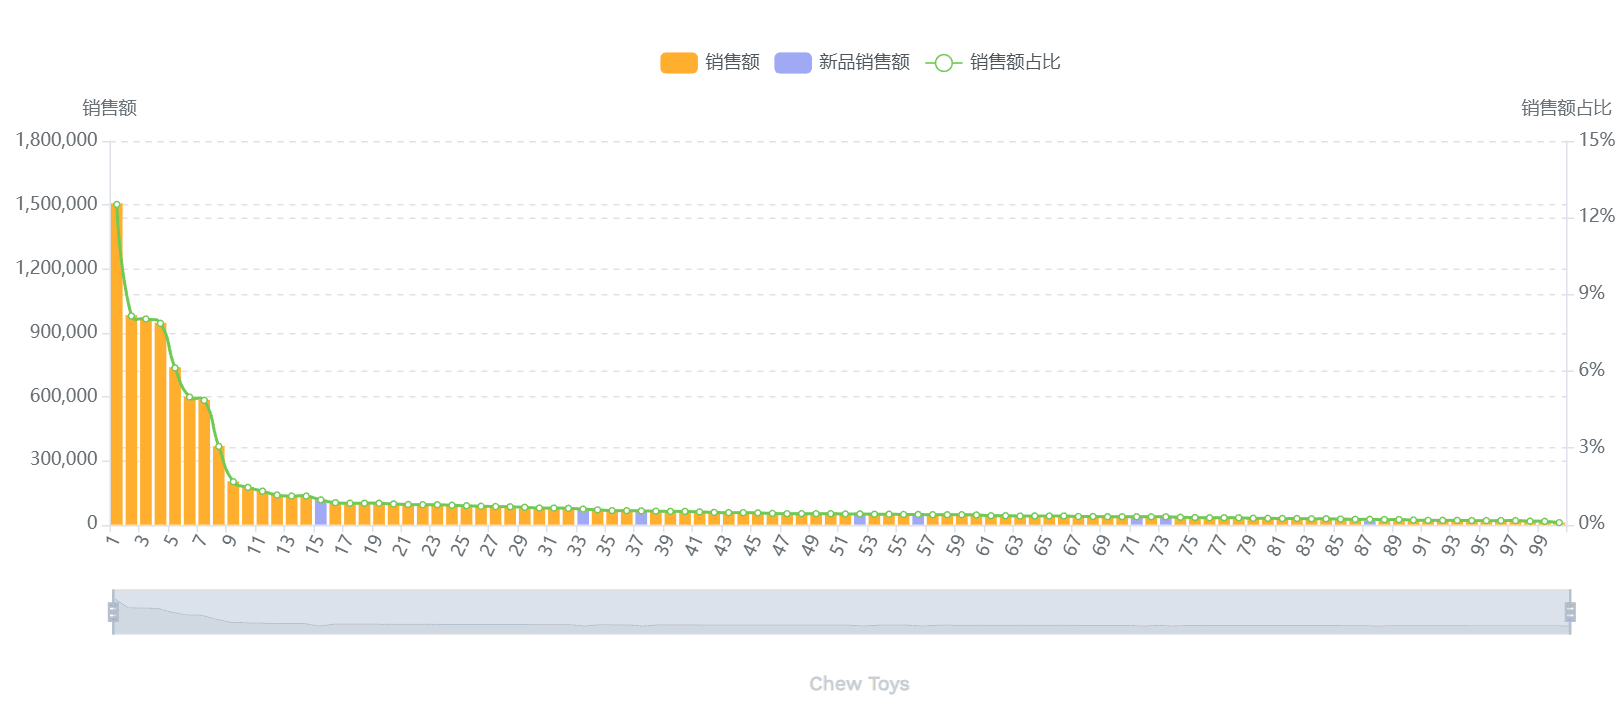This screenshot has height=706, width=1615.
Task: Click the green 销售额占比 legend line marker
Action: click(x=943, y=63)
